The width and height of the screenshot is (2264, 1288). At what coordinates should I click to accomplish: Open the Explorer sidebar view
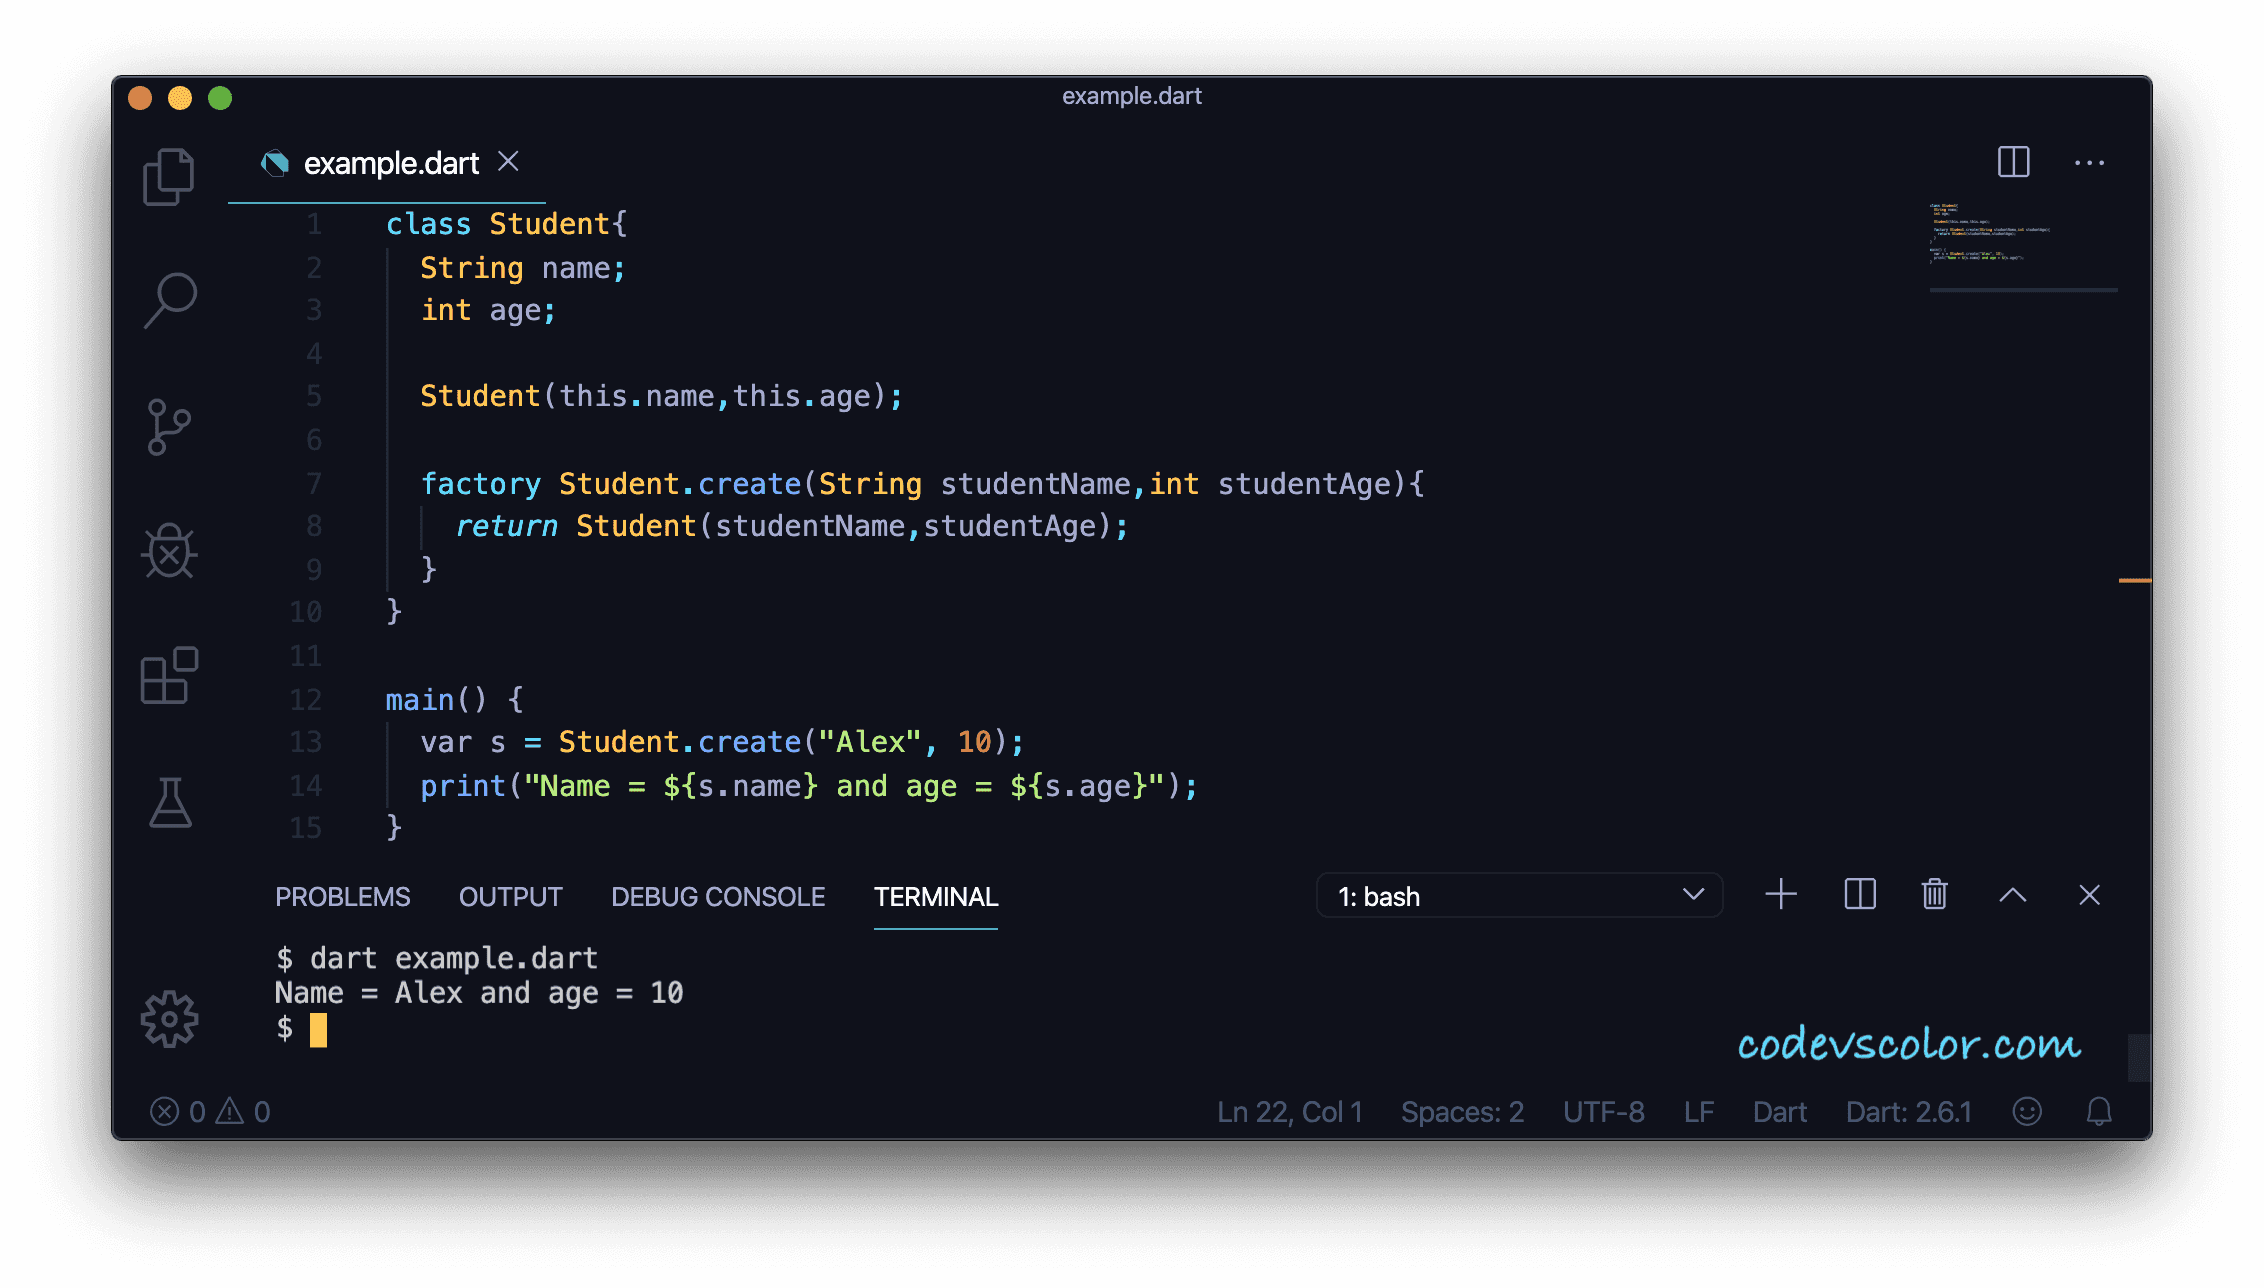169,175
